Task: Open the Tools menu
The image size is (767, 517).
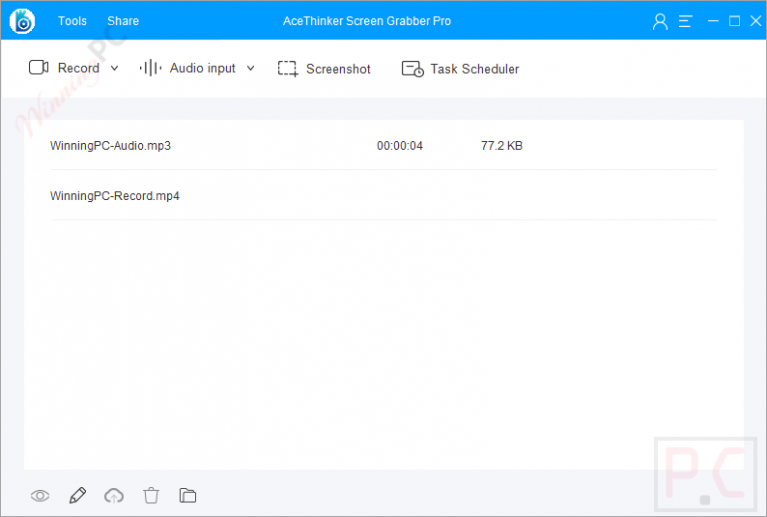Action: (72, 21)
